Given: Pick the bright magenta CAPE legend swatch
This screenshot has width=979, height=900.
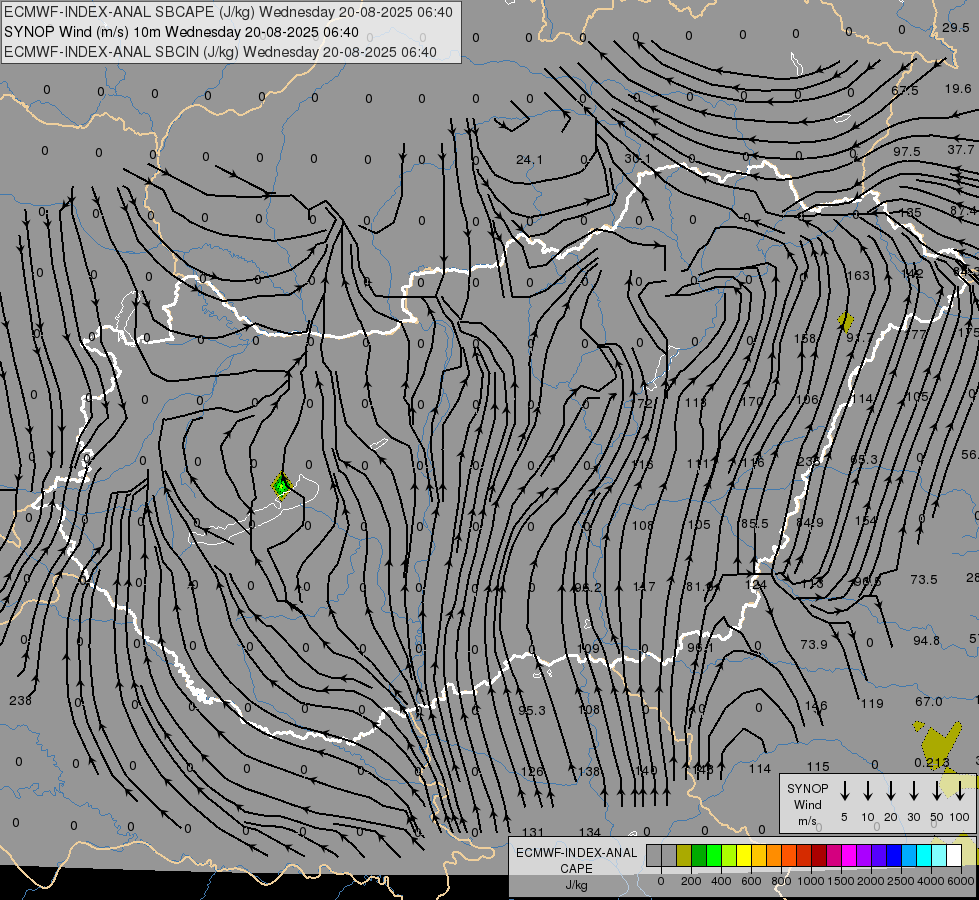Looking at the screenshot, I should point(849,855).
